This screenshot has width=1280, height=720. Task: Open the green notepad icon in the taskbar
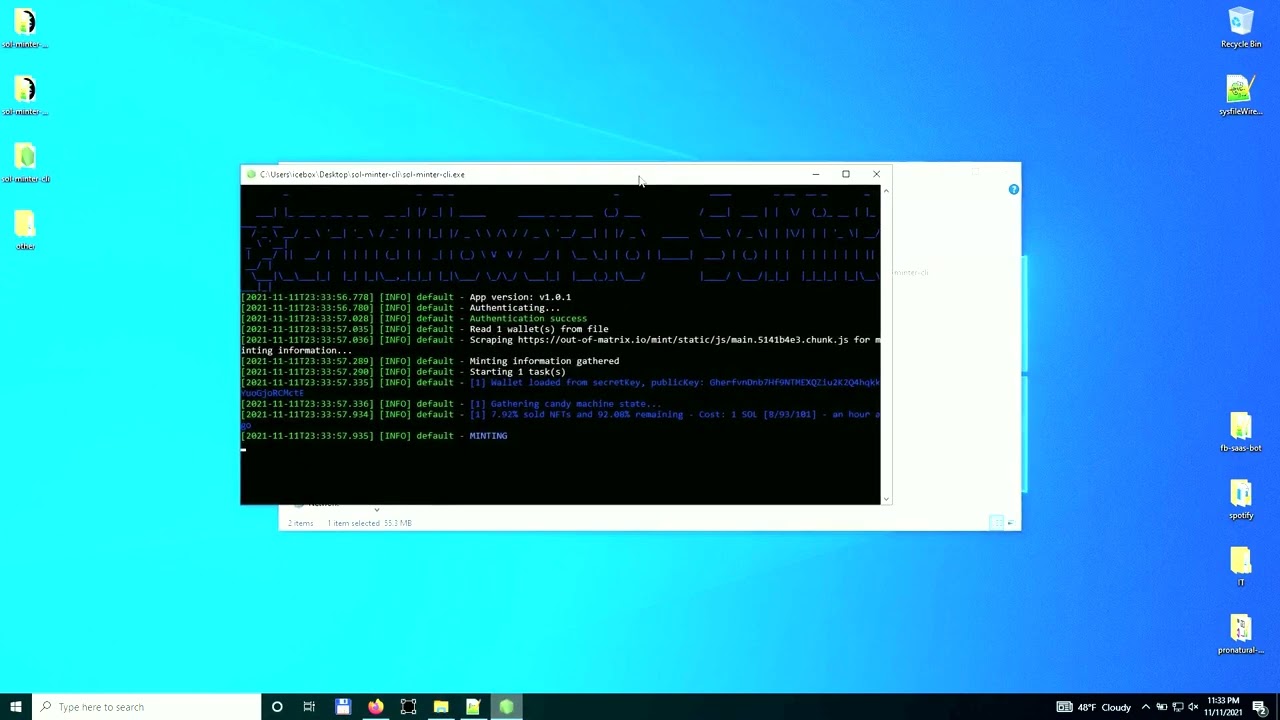coord(473,707)
